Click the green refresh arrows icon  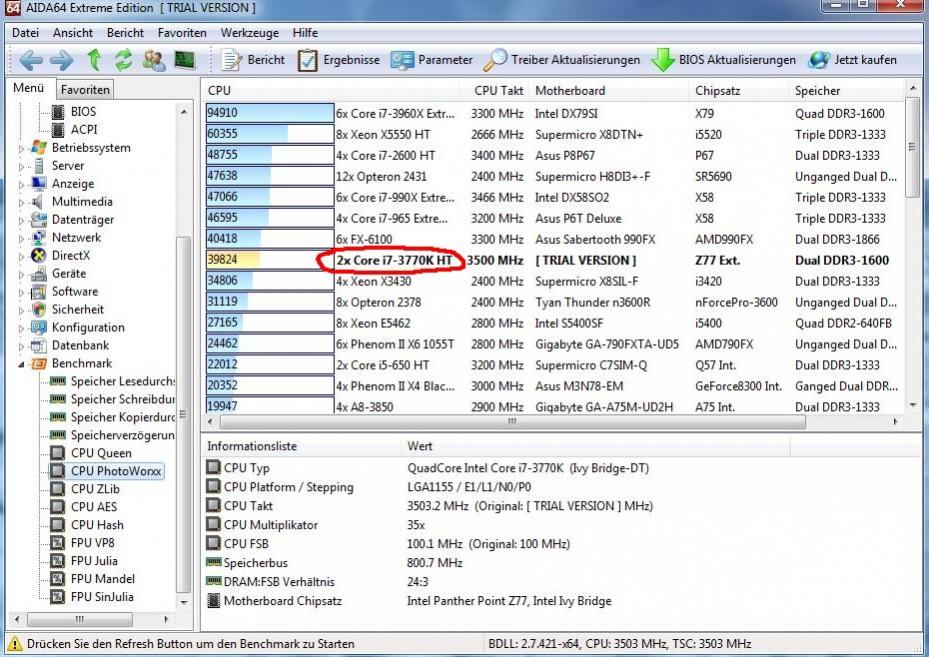pyautogui.click(x=123, y=60)
